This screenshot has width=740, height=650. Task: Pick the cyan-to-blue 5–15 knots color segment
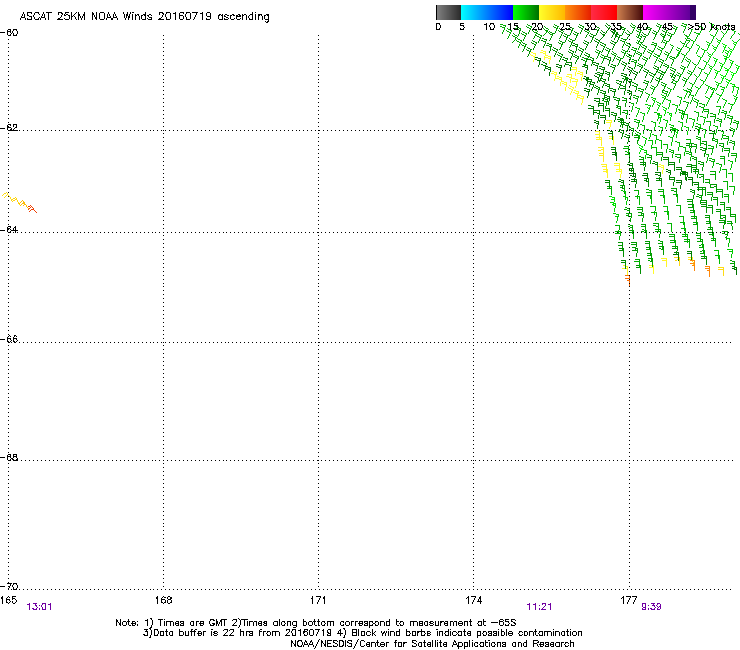[x=487, y=12]
